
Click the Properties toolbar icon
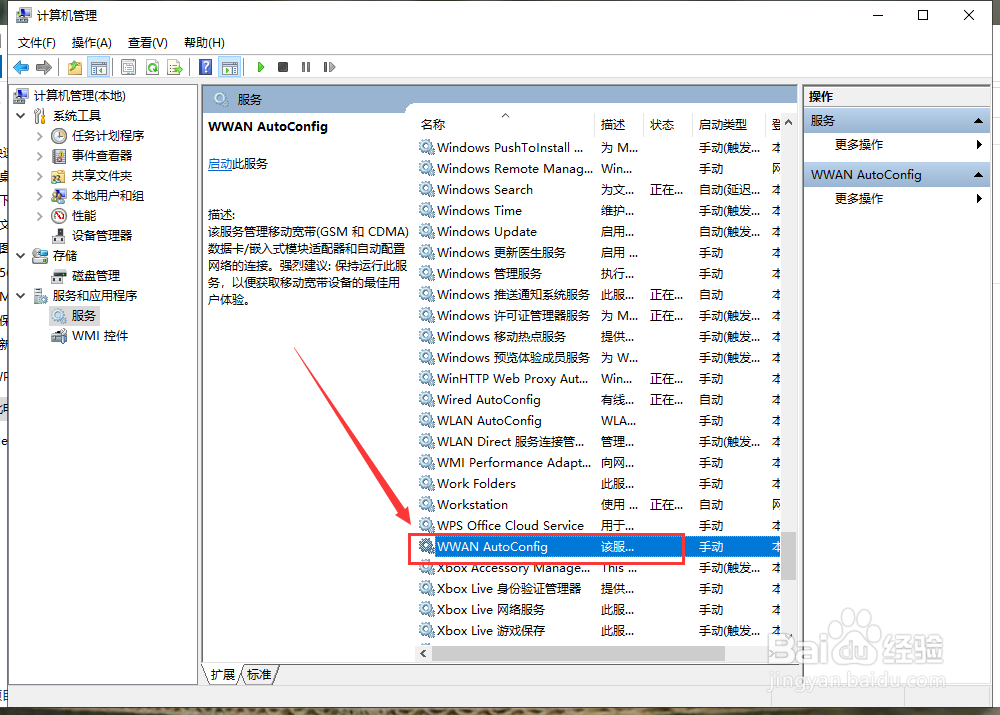(x=128, y=67)
